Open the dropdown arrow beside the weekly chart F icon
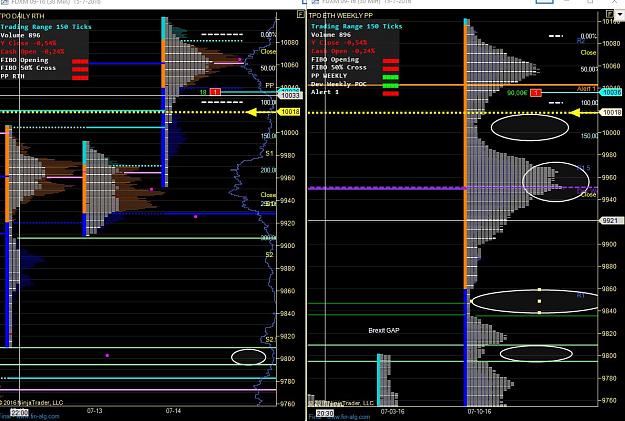This screenshot has height=421, width=625. click(x=620, y=14)
